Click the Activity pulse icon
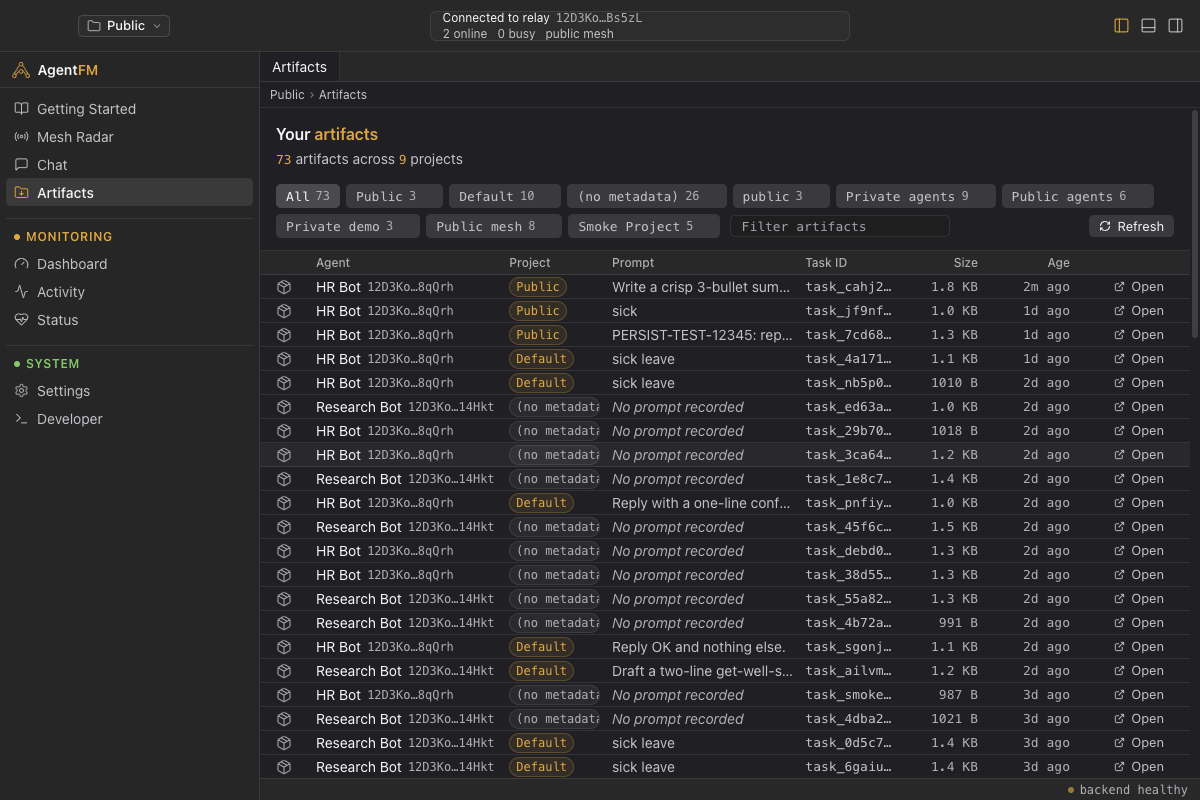Screen dimensions: 1200x800 click(x=21, y=292)
